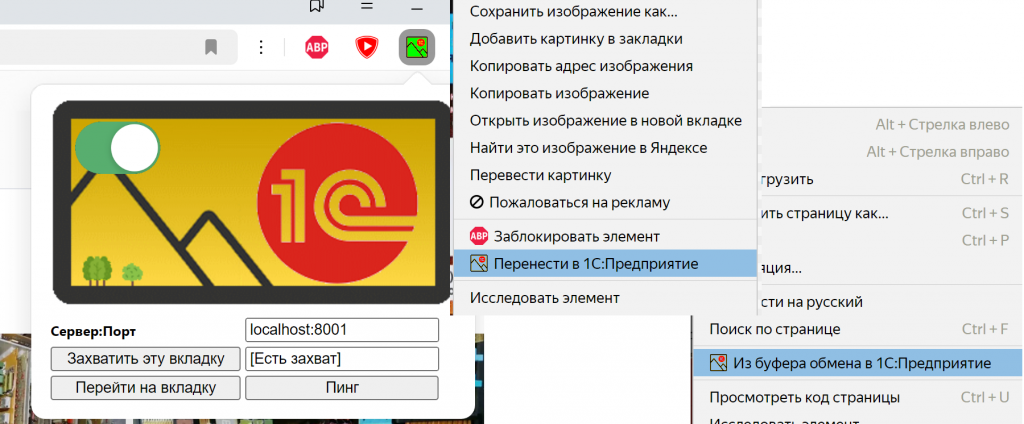
Task: Open the bookmarks icon in title bar
Action: [x=317, y=7]
